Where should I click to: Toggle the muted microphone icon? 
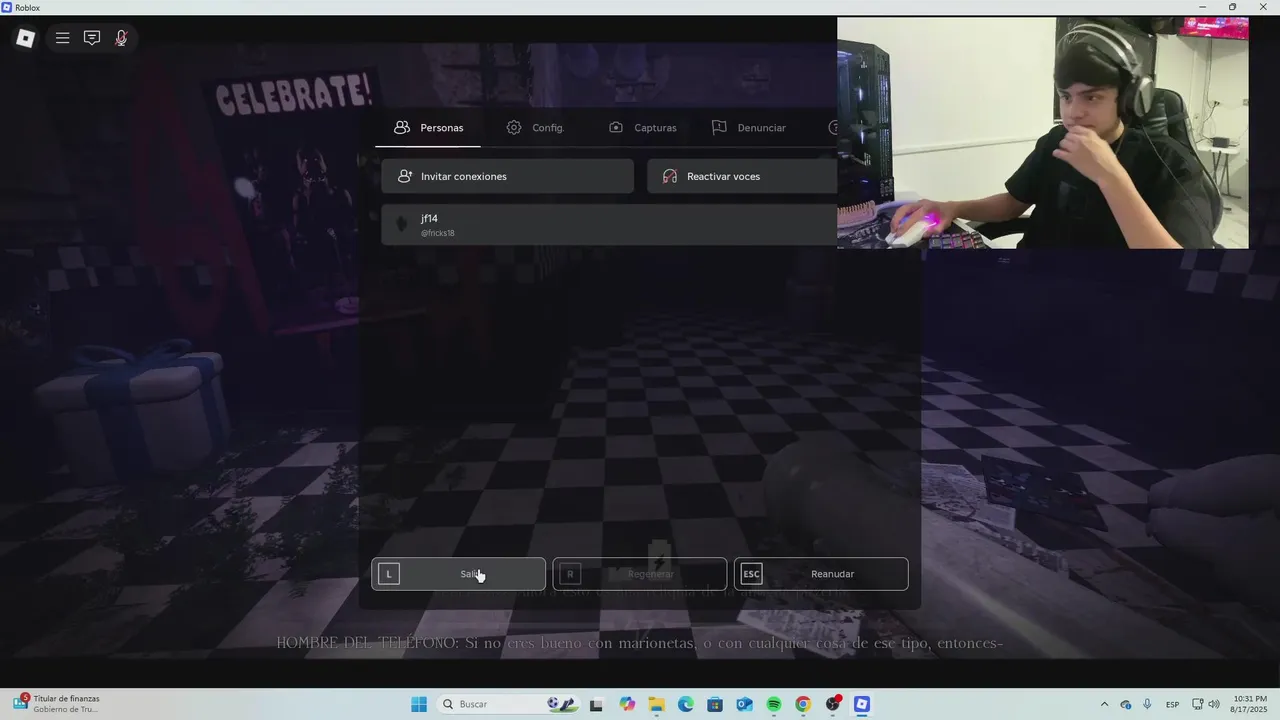coord(121,38)
